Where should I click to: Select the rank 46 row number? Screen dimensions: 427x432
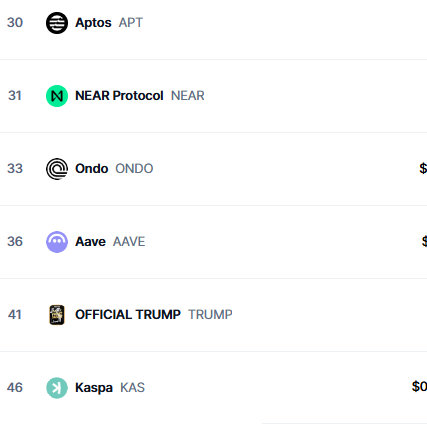(15, 388)
